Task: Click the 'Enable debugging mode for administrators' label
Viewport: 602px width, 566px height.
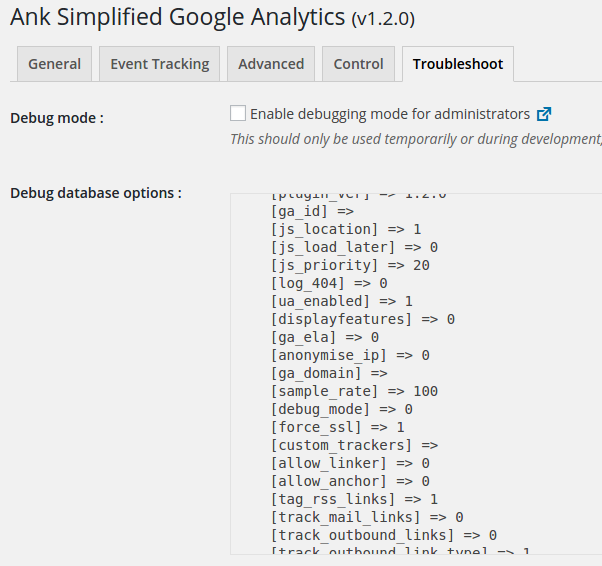Action: pyautogui.click(x=390, y=114)
